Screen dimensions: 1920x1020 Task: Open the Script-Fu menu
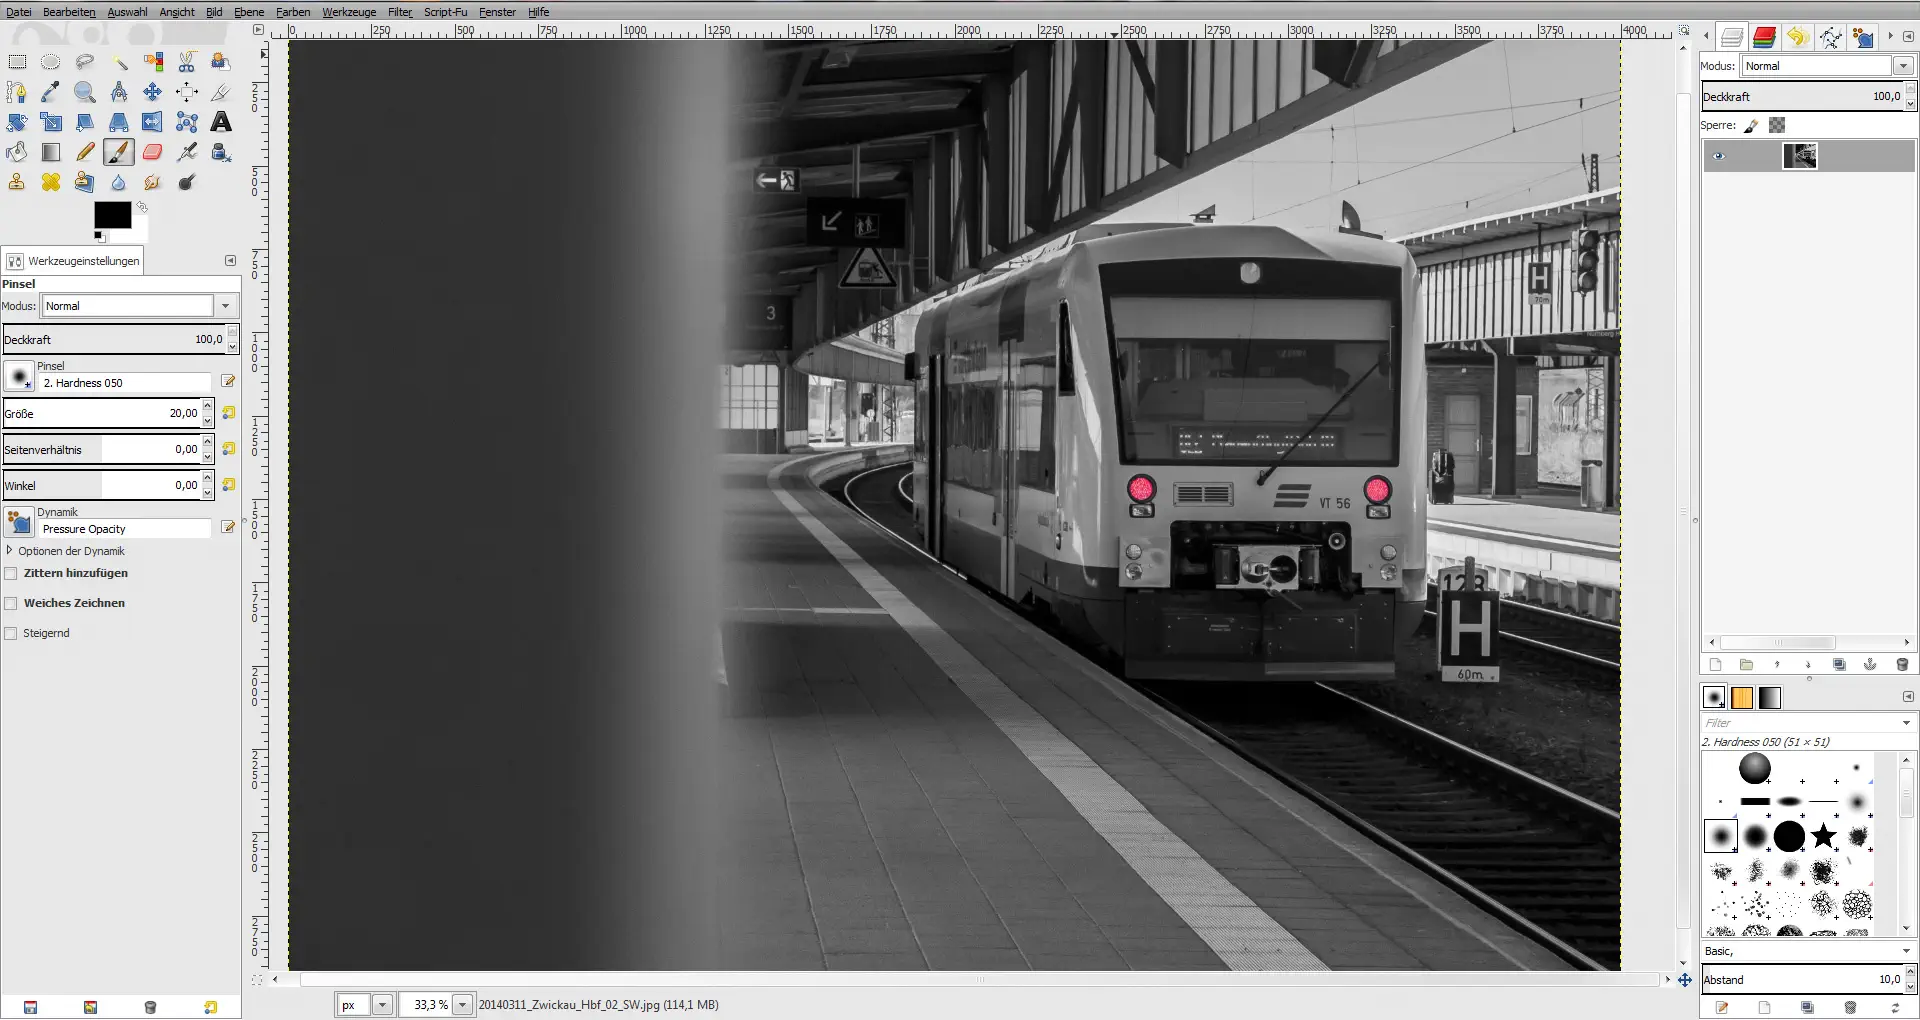pos(445,12)
